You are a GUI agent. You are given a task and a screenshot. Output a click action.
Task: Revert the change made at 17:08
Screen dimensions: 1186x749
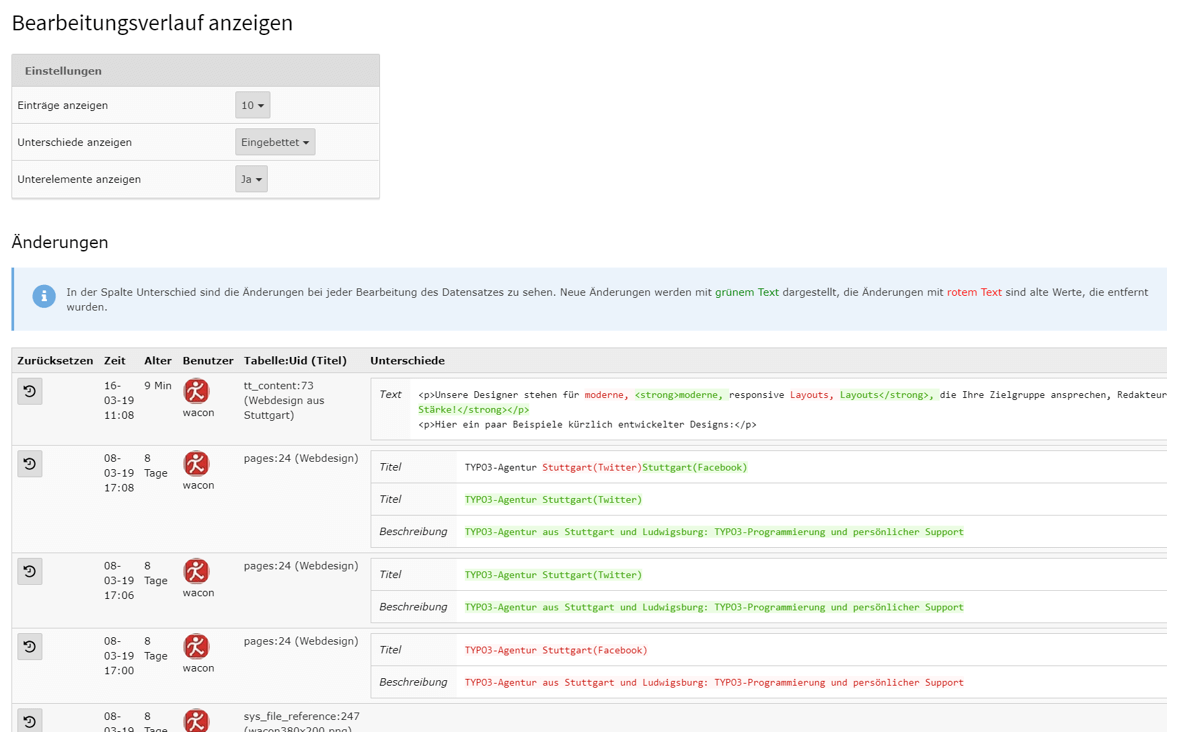click(x=30, y=464)
